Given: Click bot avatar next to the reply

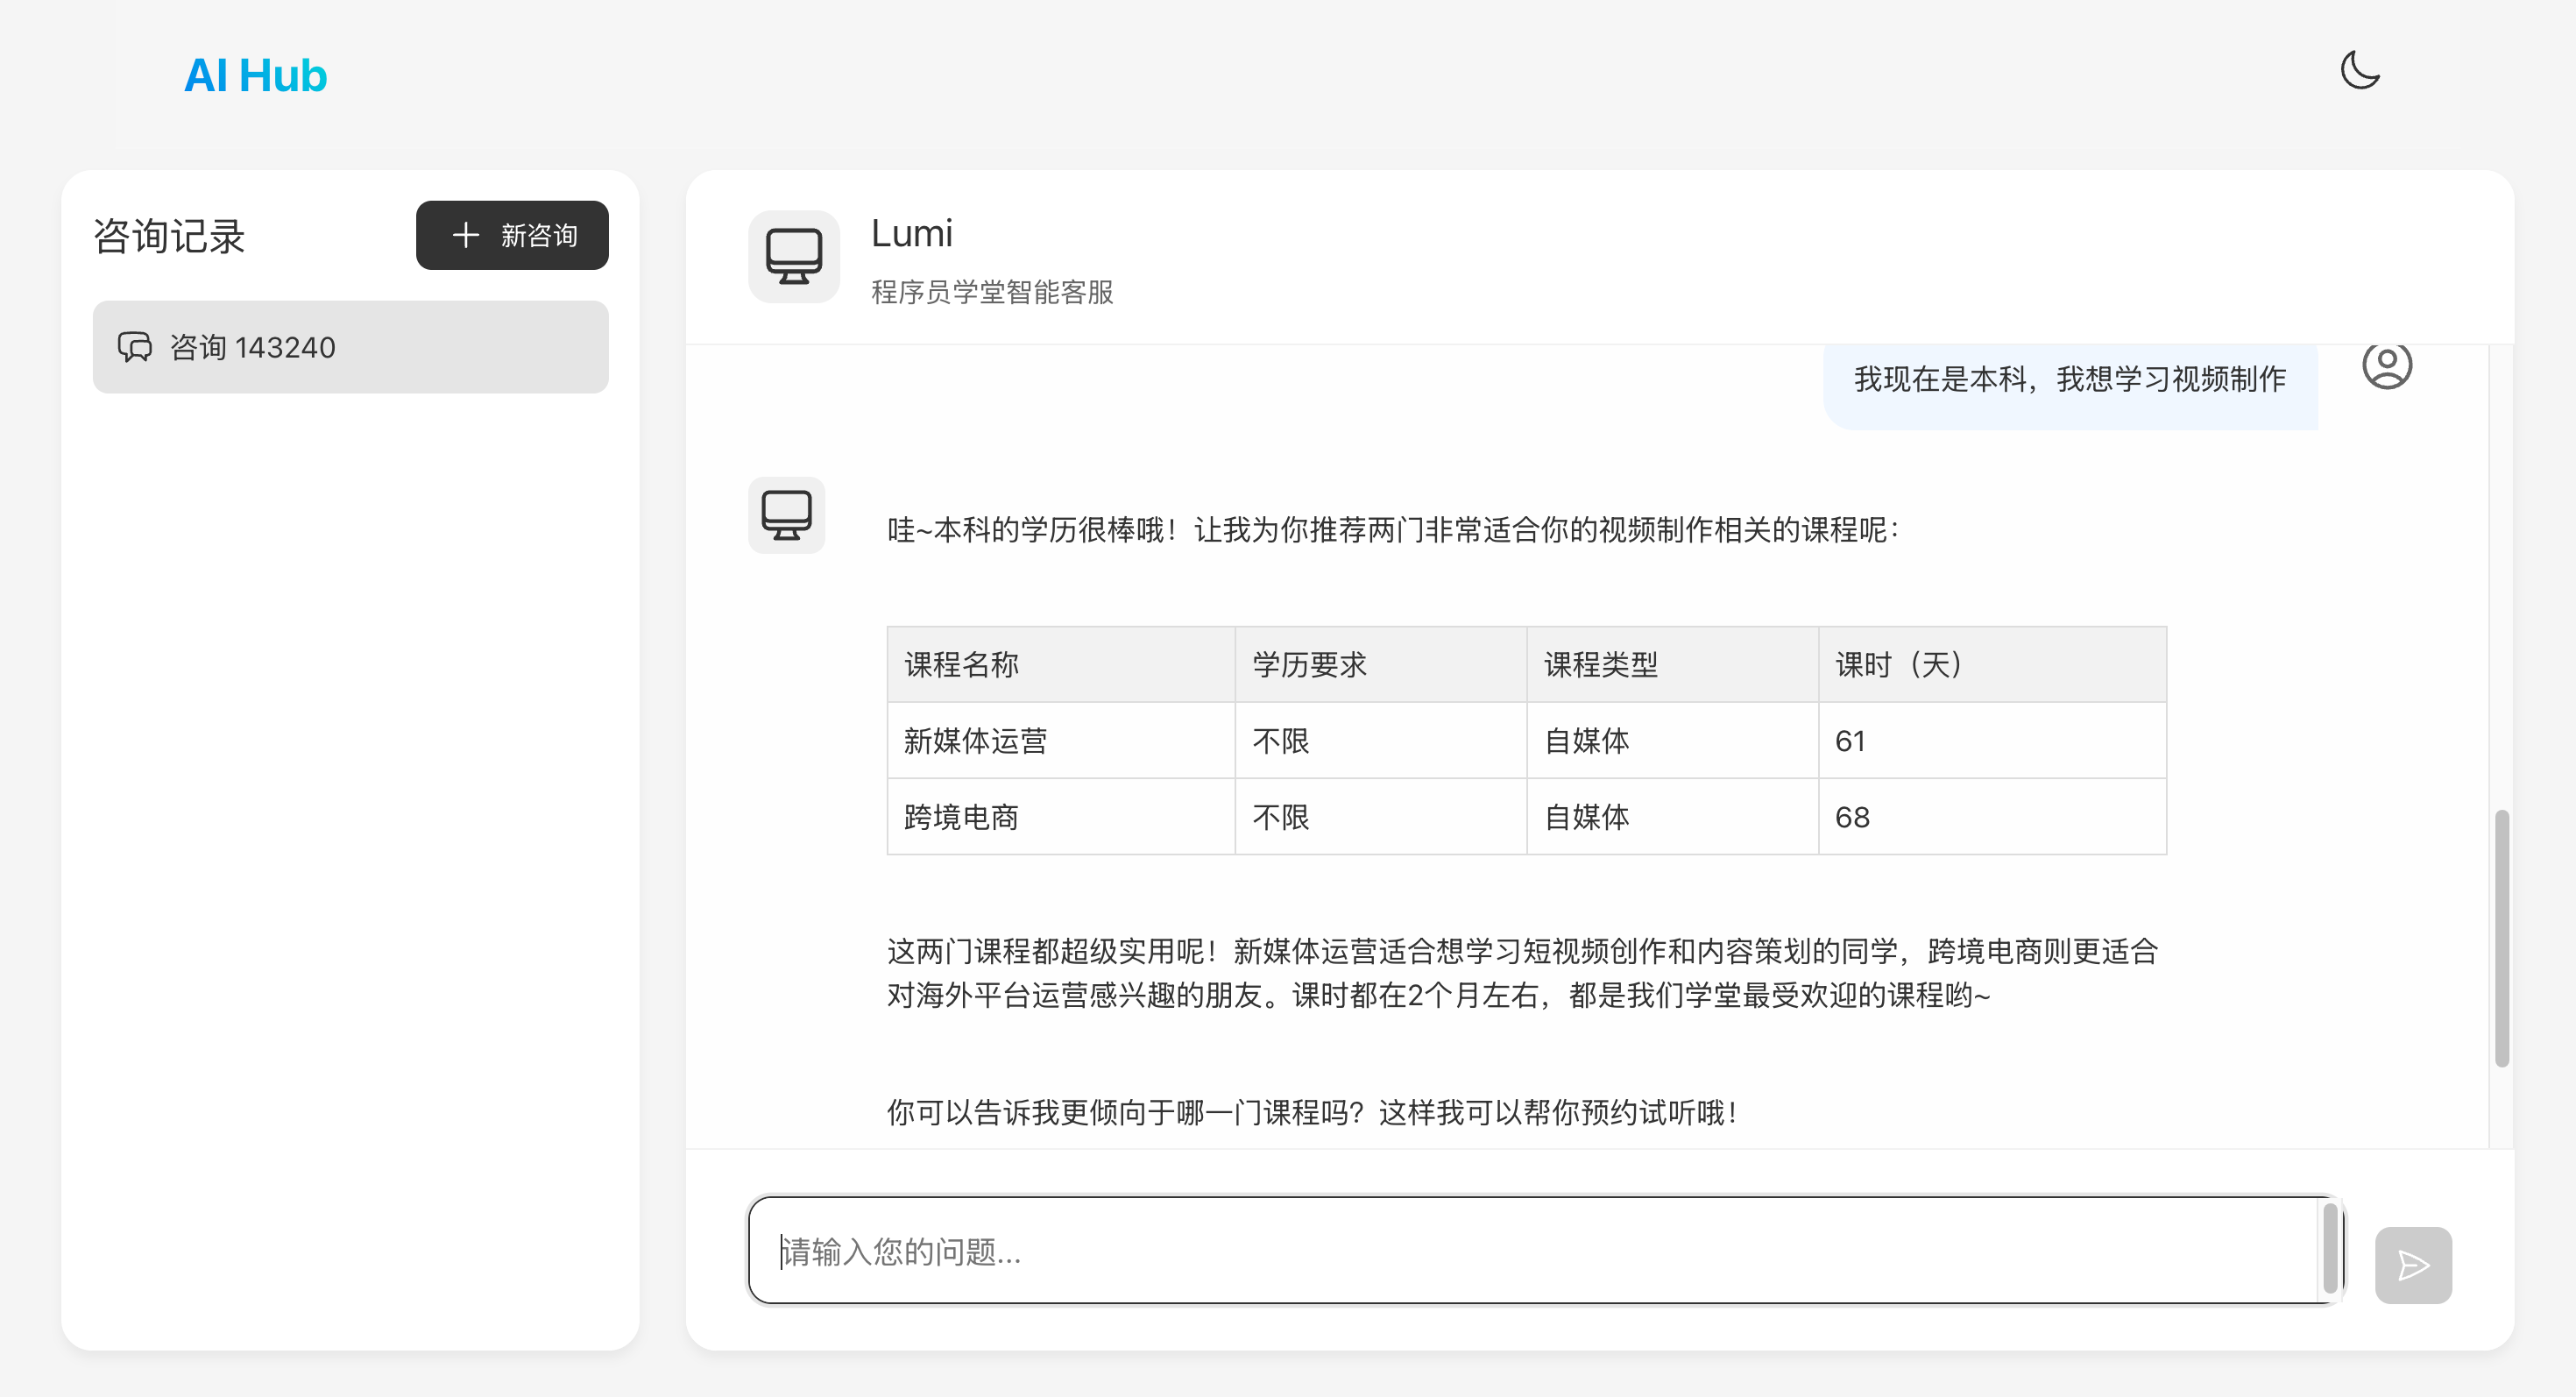Looking at the screenshot, I should point(786,515).
